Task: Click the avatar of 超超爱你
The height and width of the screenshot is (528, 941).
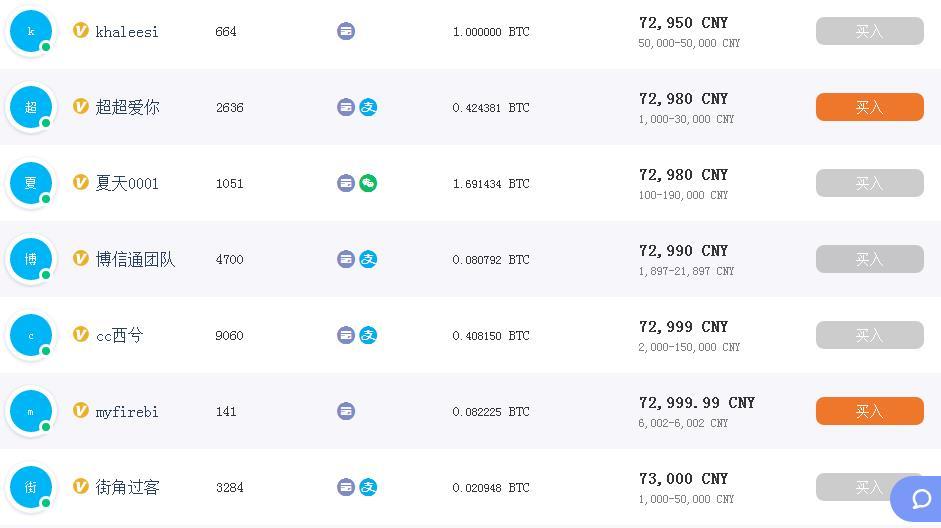Action: coord(31,107)
